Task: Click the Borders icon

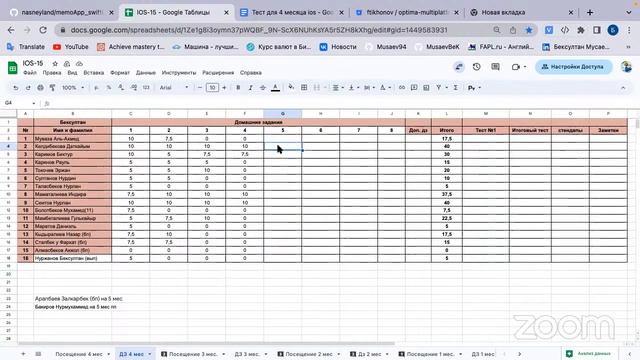Action: [x=304, y=88]
